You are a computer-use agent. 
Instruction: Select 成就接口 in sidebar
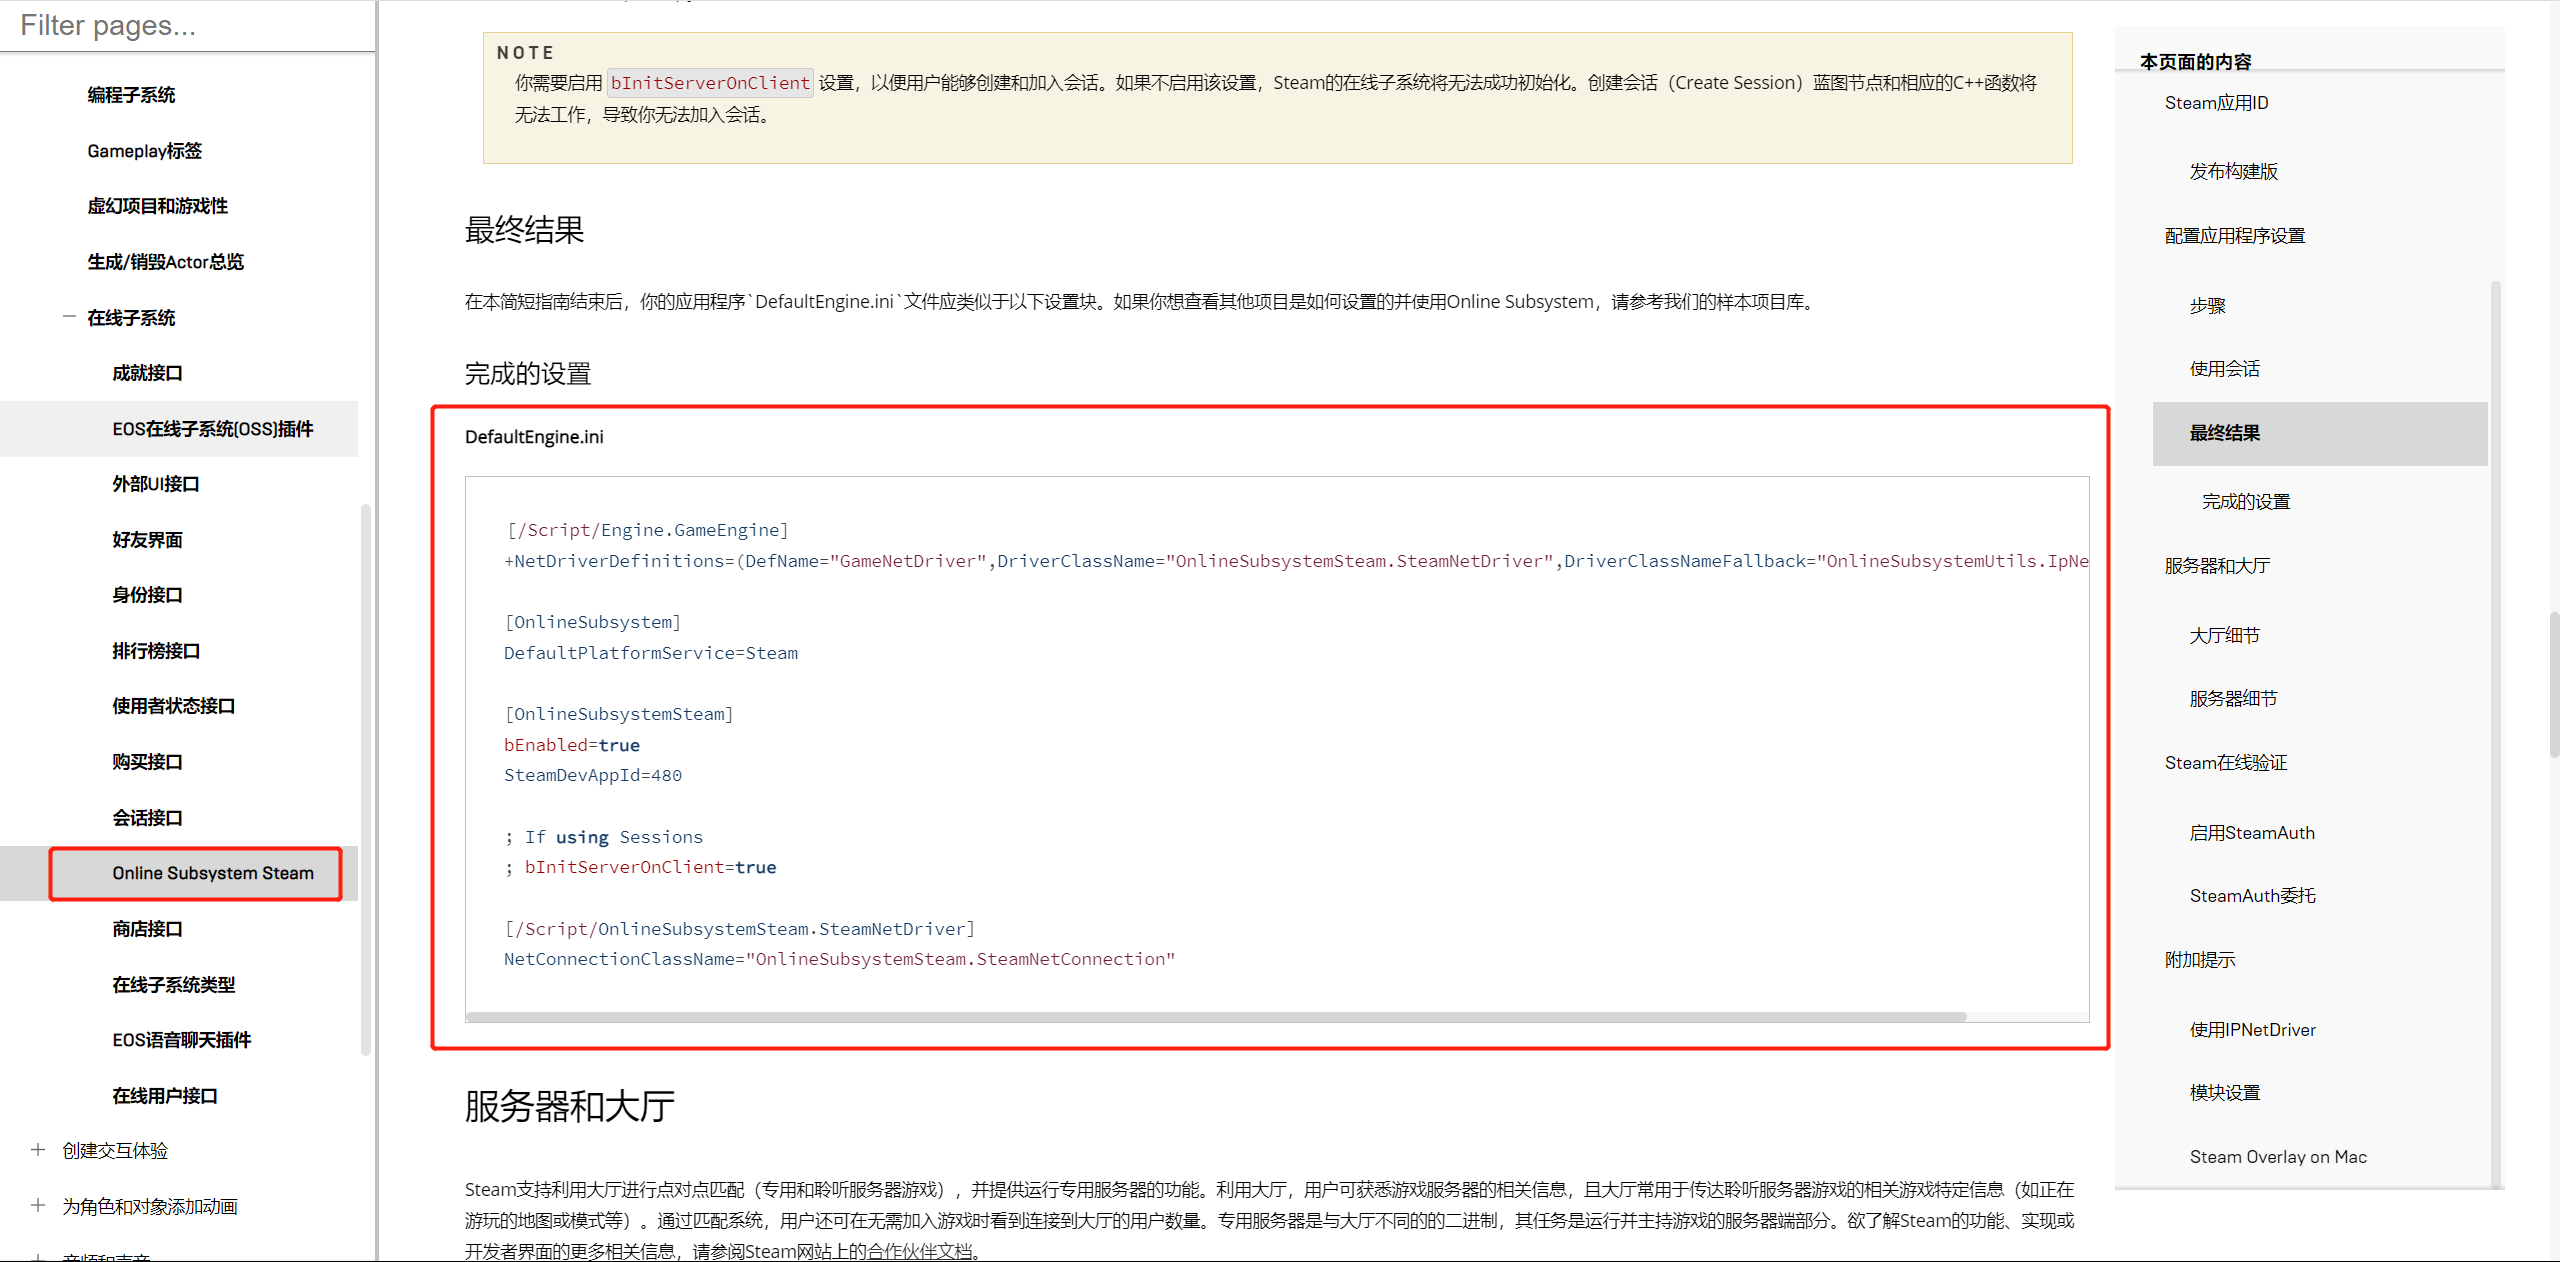[147, 373]
